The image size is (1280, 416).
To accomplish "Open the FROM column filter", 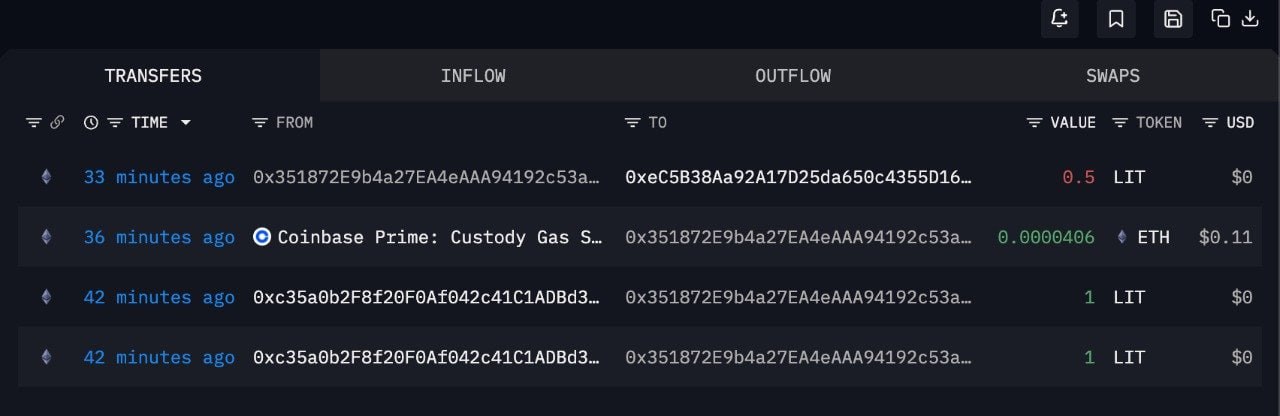I will click(x=260, y=122).
